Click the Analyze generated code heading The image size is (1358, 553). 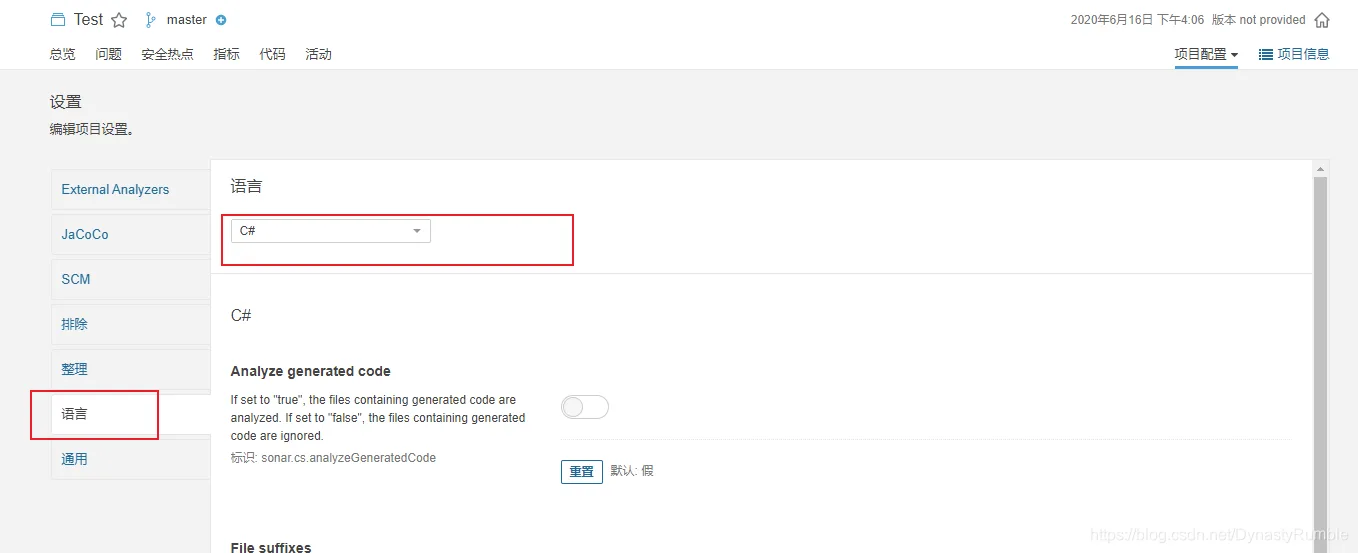310,371
